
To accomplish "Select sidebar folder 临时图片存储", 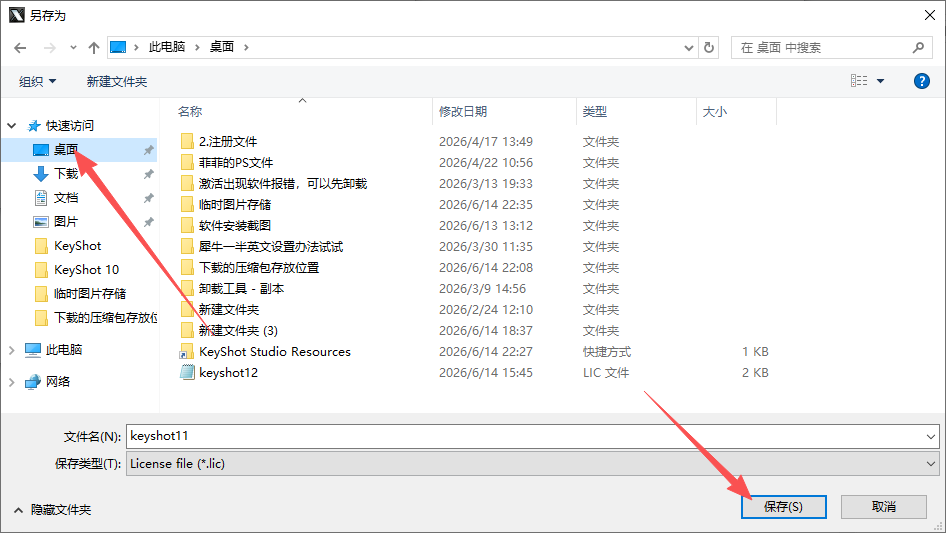I will pos(90,294).
